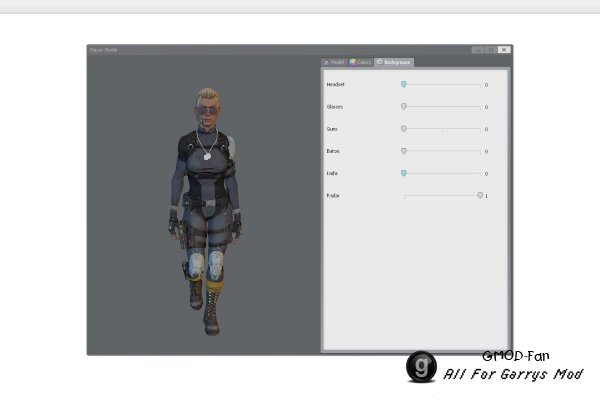Click the Knife label

coord(332,173)
